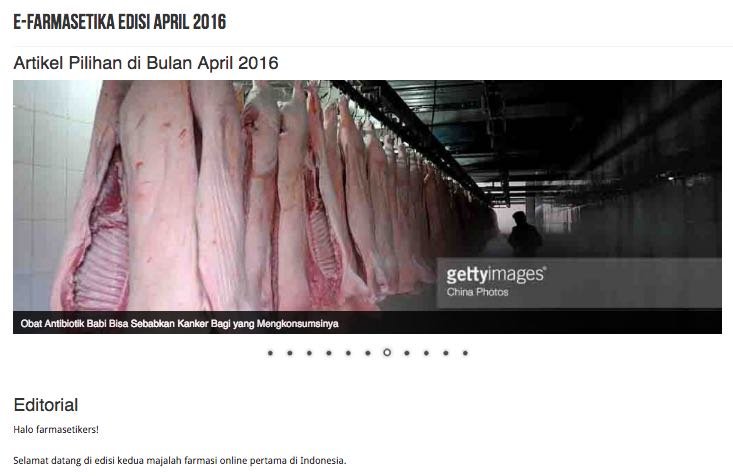Click the 'Editorial' section heading

pos(46,405)
